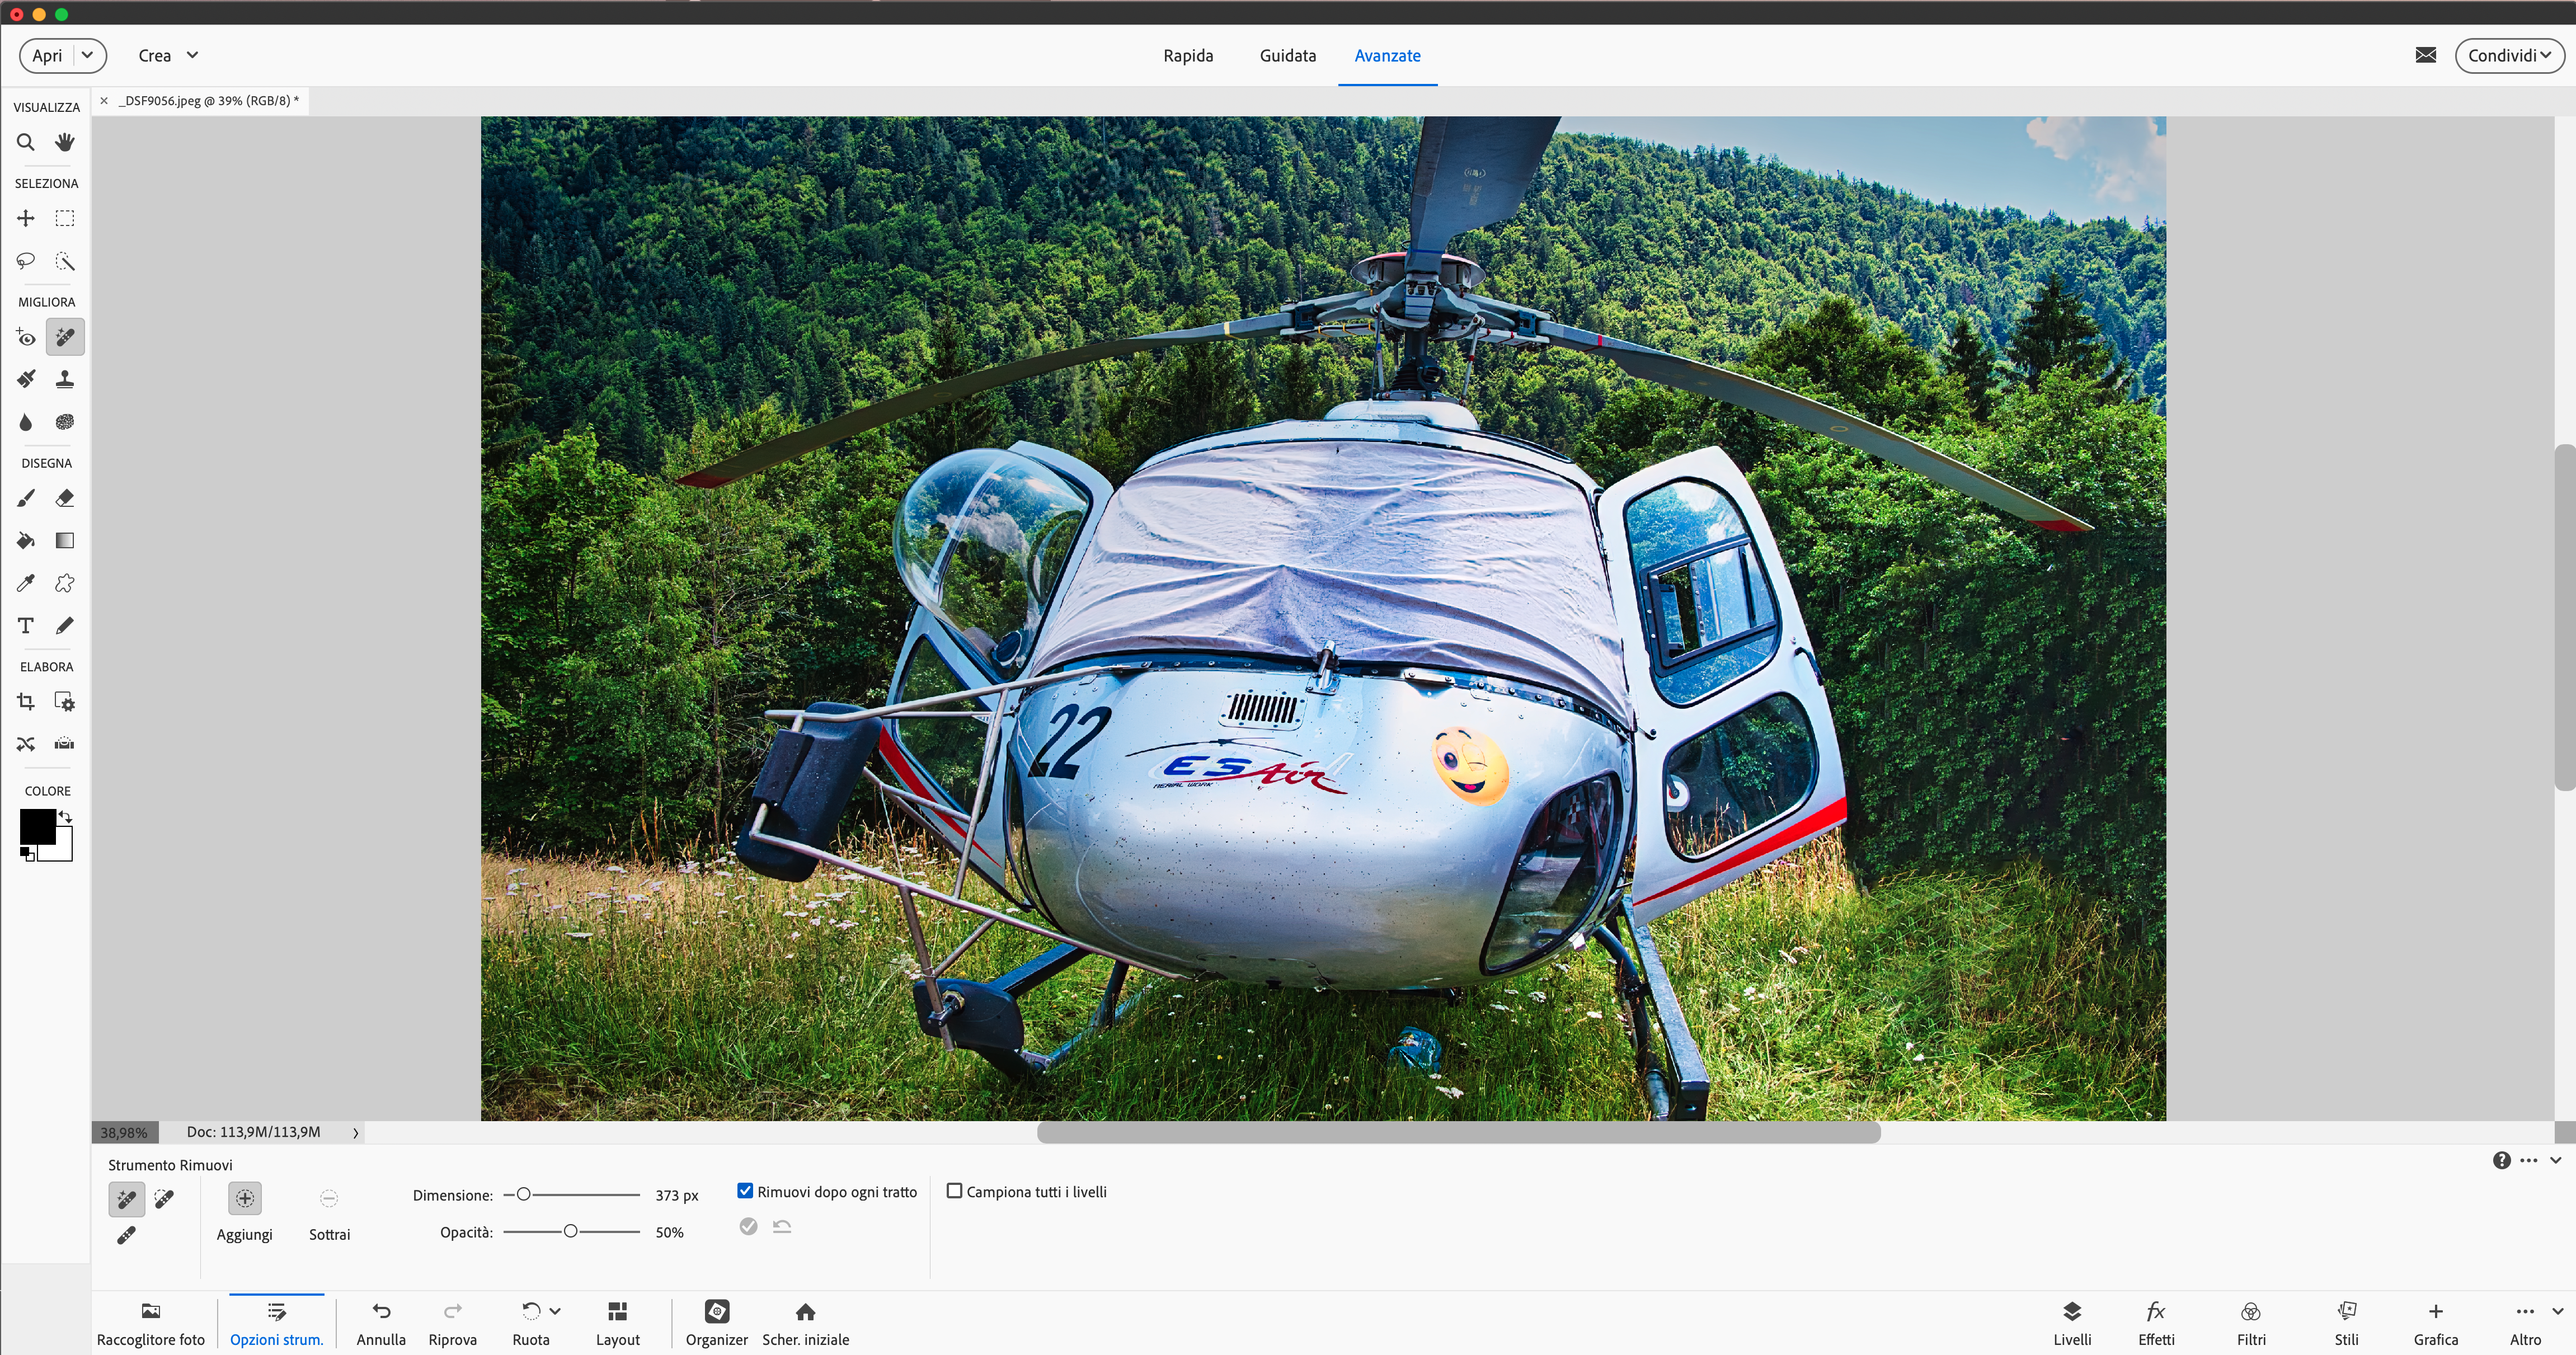This screenshot has height=1355, width=2576.
Task: Choose the Gradient tool
Action: [65, 541]
